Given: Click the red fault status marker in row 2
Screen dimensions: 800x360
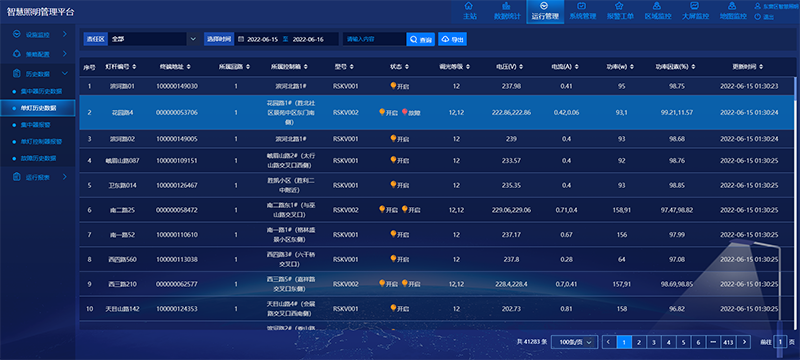Looking at the screenshot, I should [x=405, y=112].
